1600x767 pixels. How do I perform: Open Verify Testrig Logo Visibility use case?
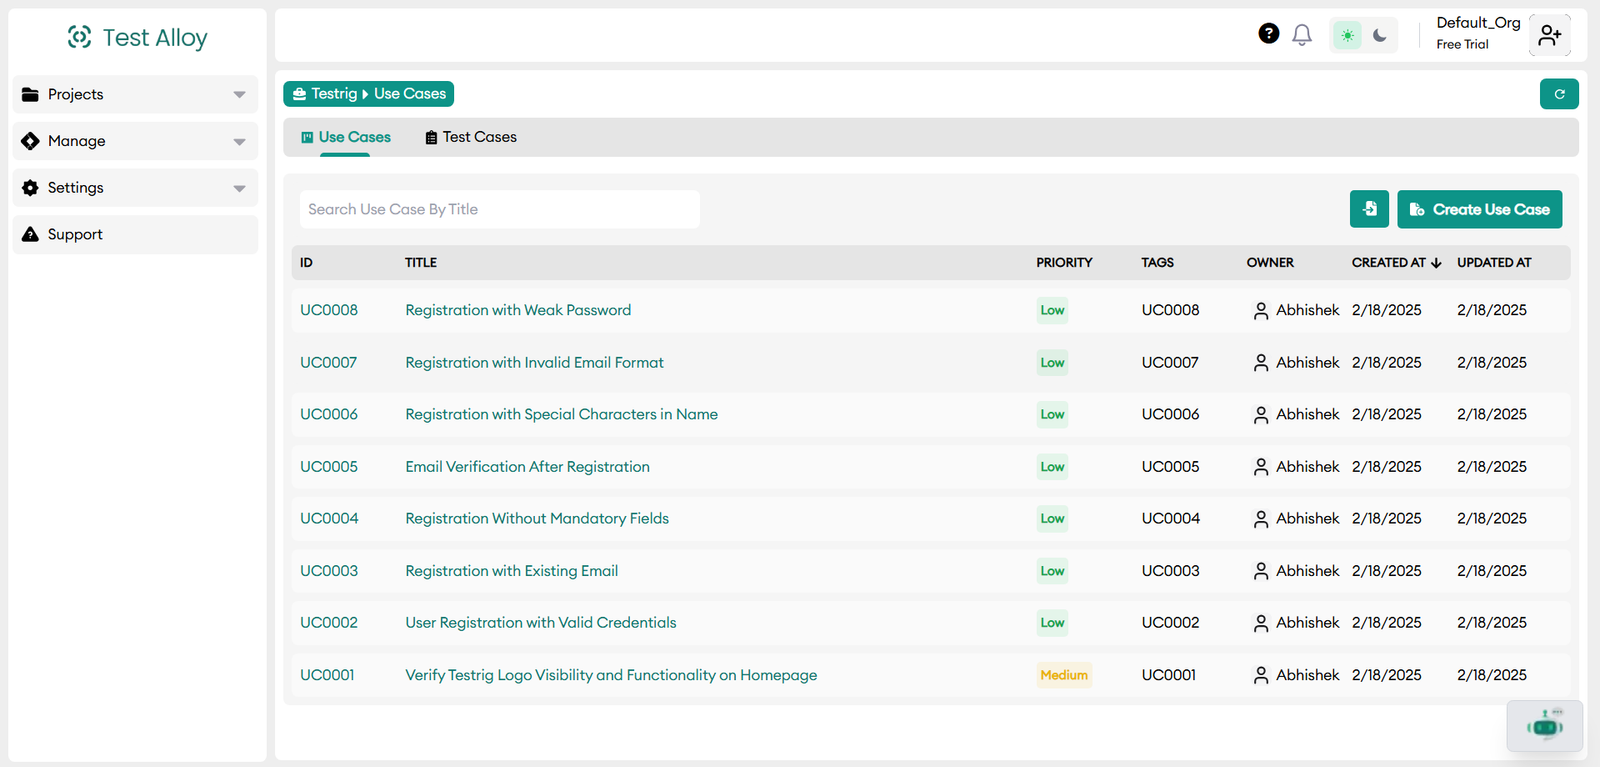click(611, 675)
